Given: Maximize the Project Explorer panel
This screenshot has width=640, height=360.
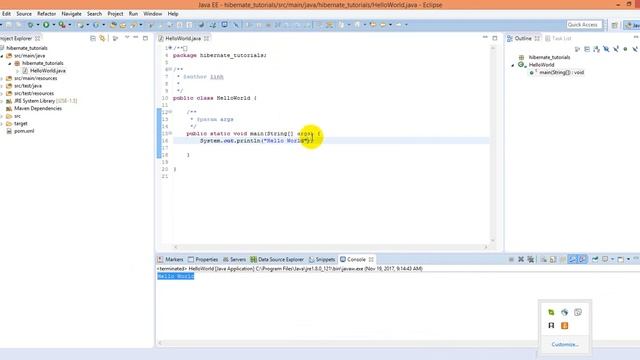Looking at the screenshot, I should [x=145, y=38].
